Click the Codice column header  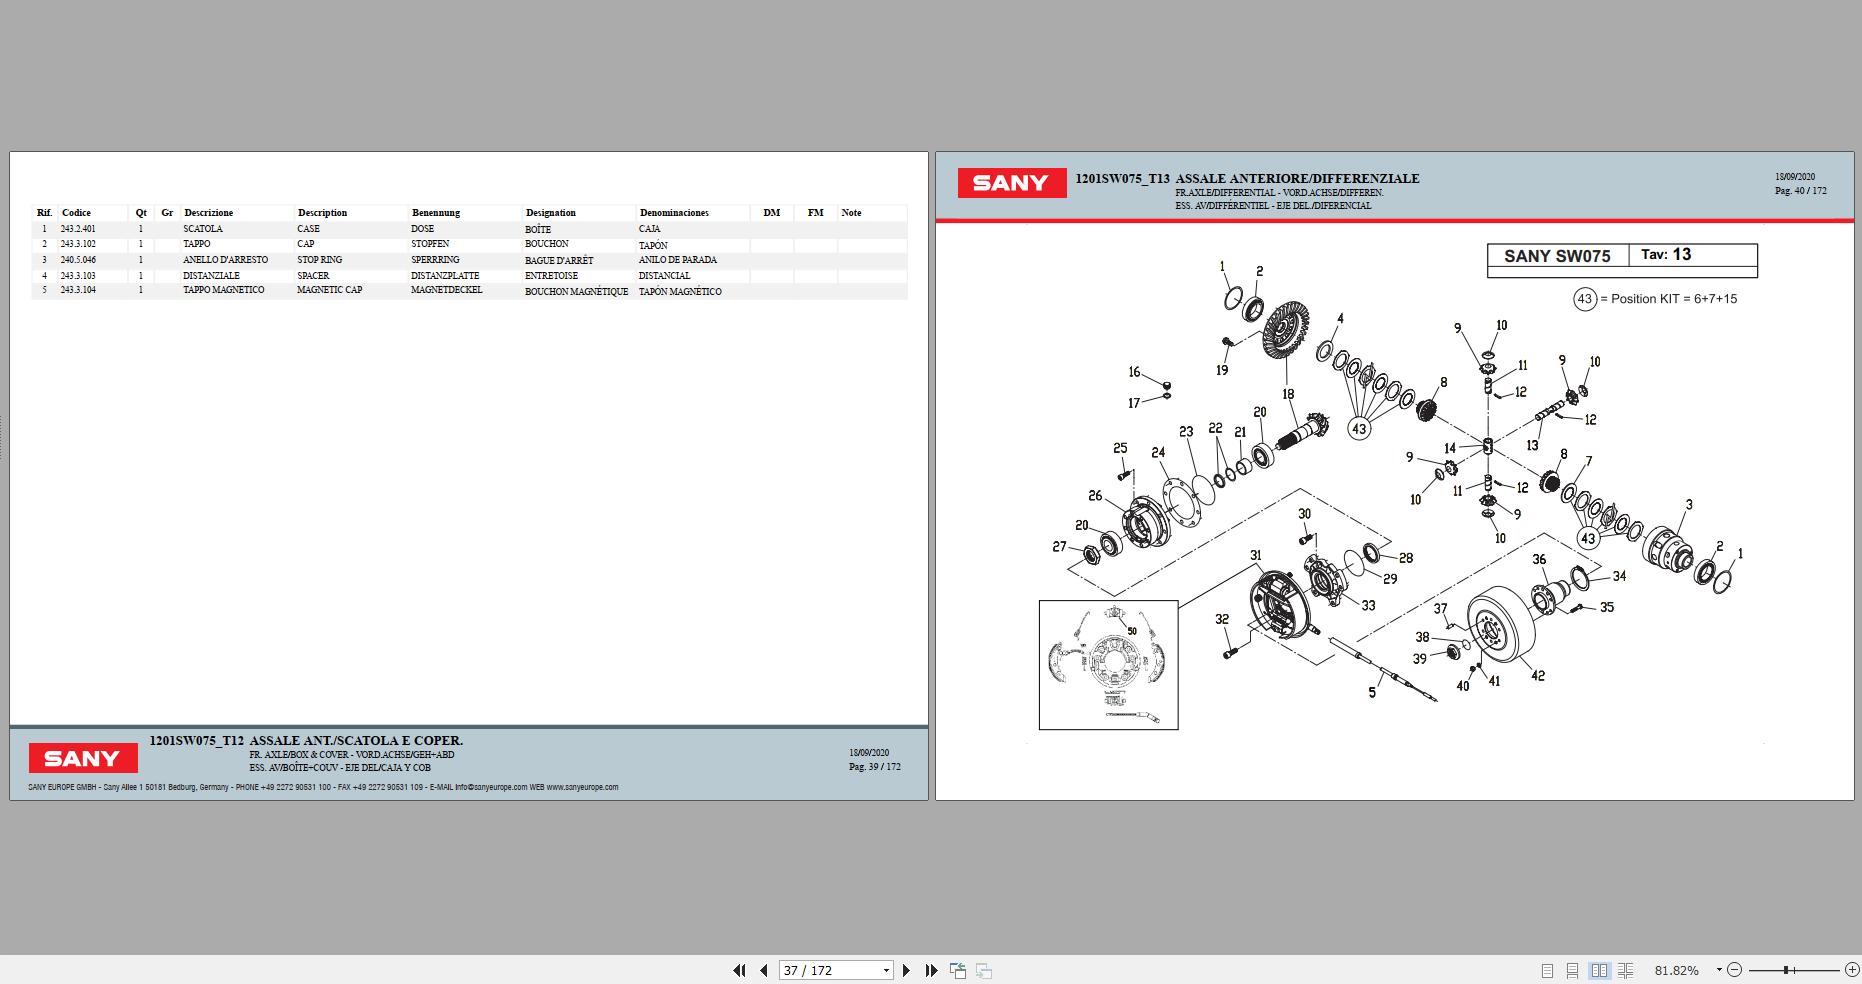(76, 213)
